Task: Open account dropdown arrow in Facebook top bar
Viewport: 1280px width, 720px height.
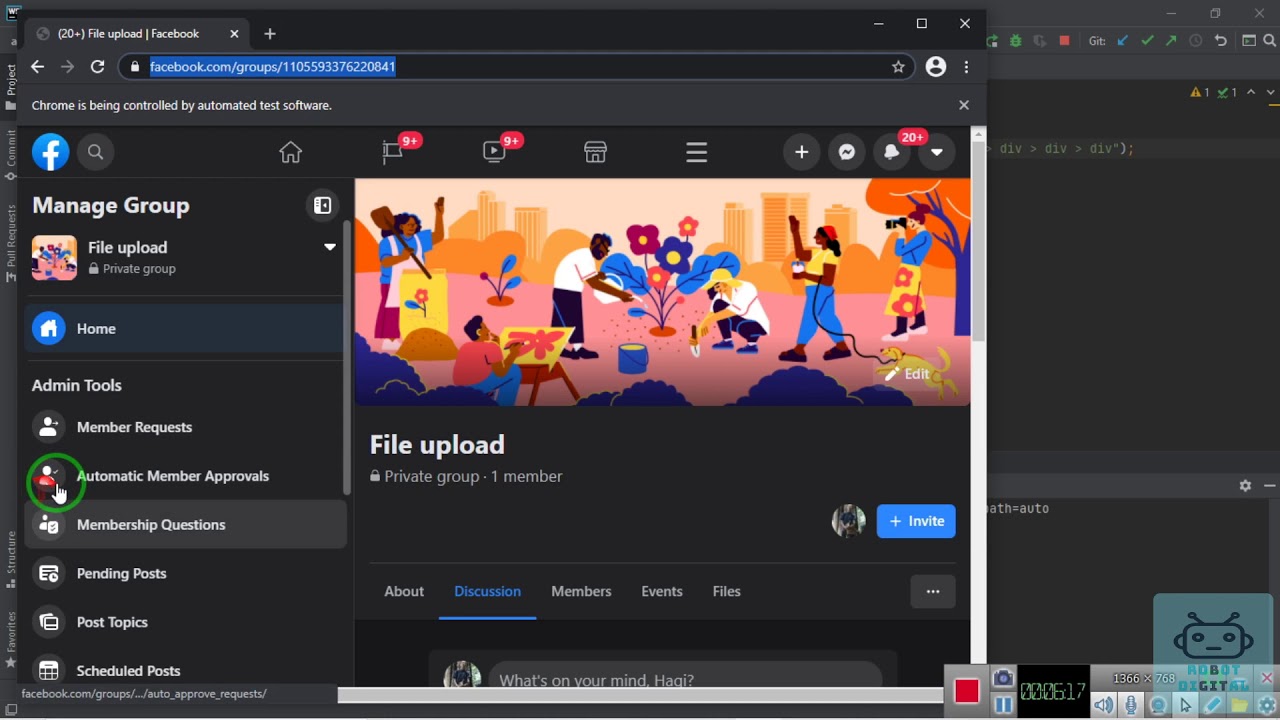Action: pos(937,152)
